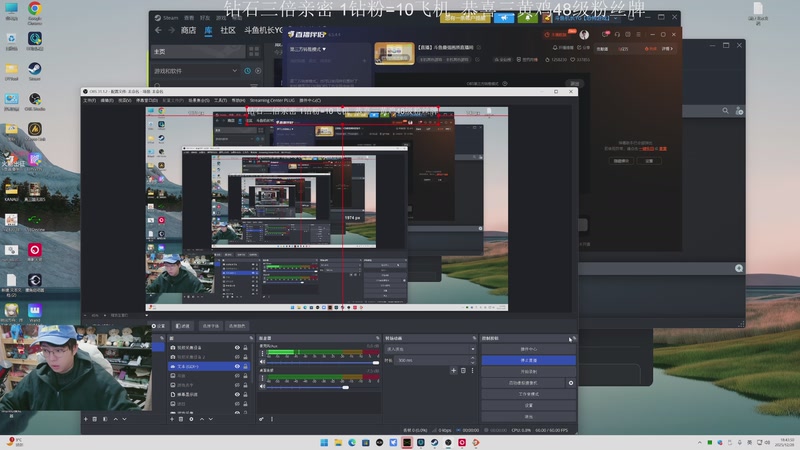This screenshot has width=800, height=450.
Task: Switch Steam library to grid view icon
Action: click(254, 51)
